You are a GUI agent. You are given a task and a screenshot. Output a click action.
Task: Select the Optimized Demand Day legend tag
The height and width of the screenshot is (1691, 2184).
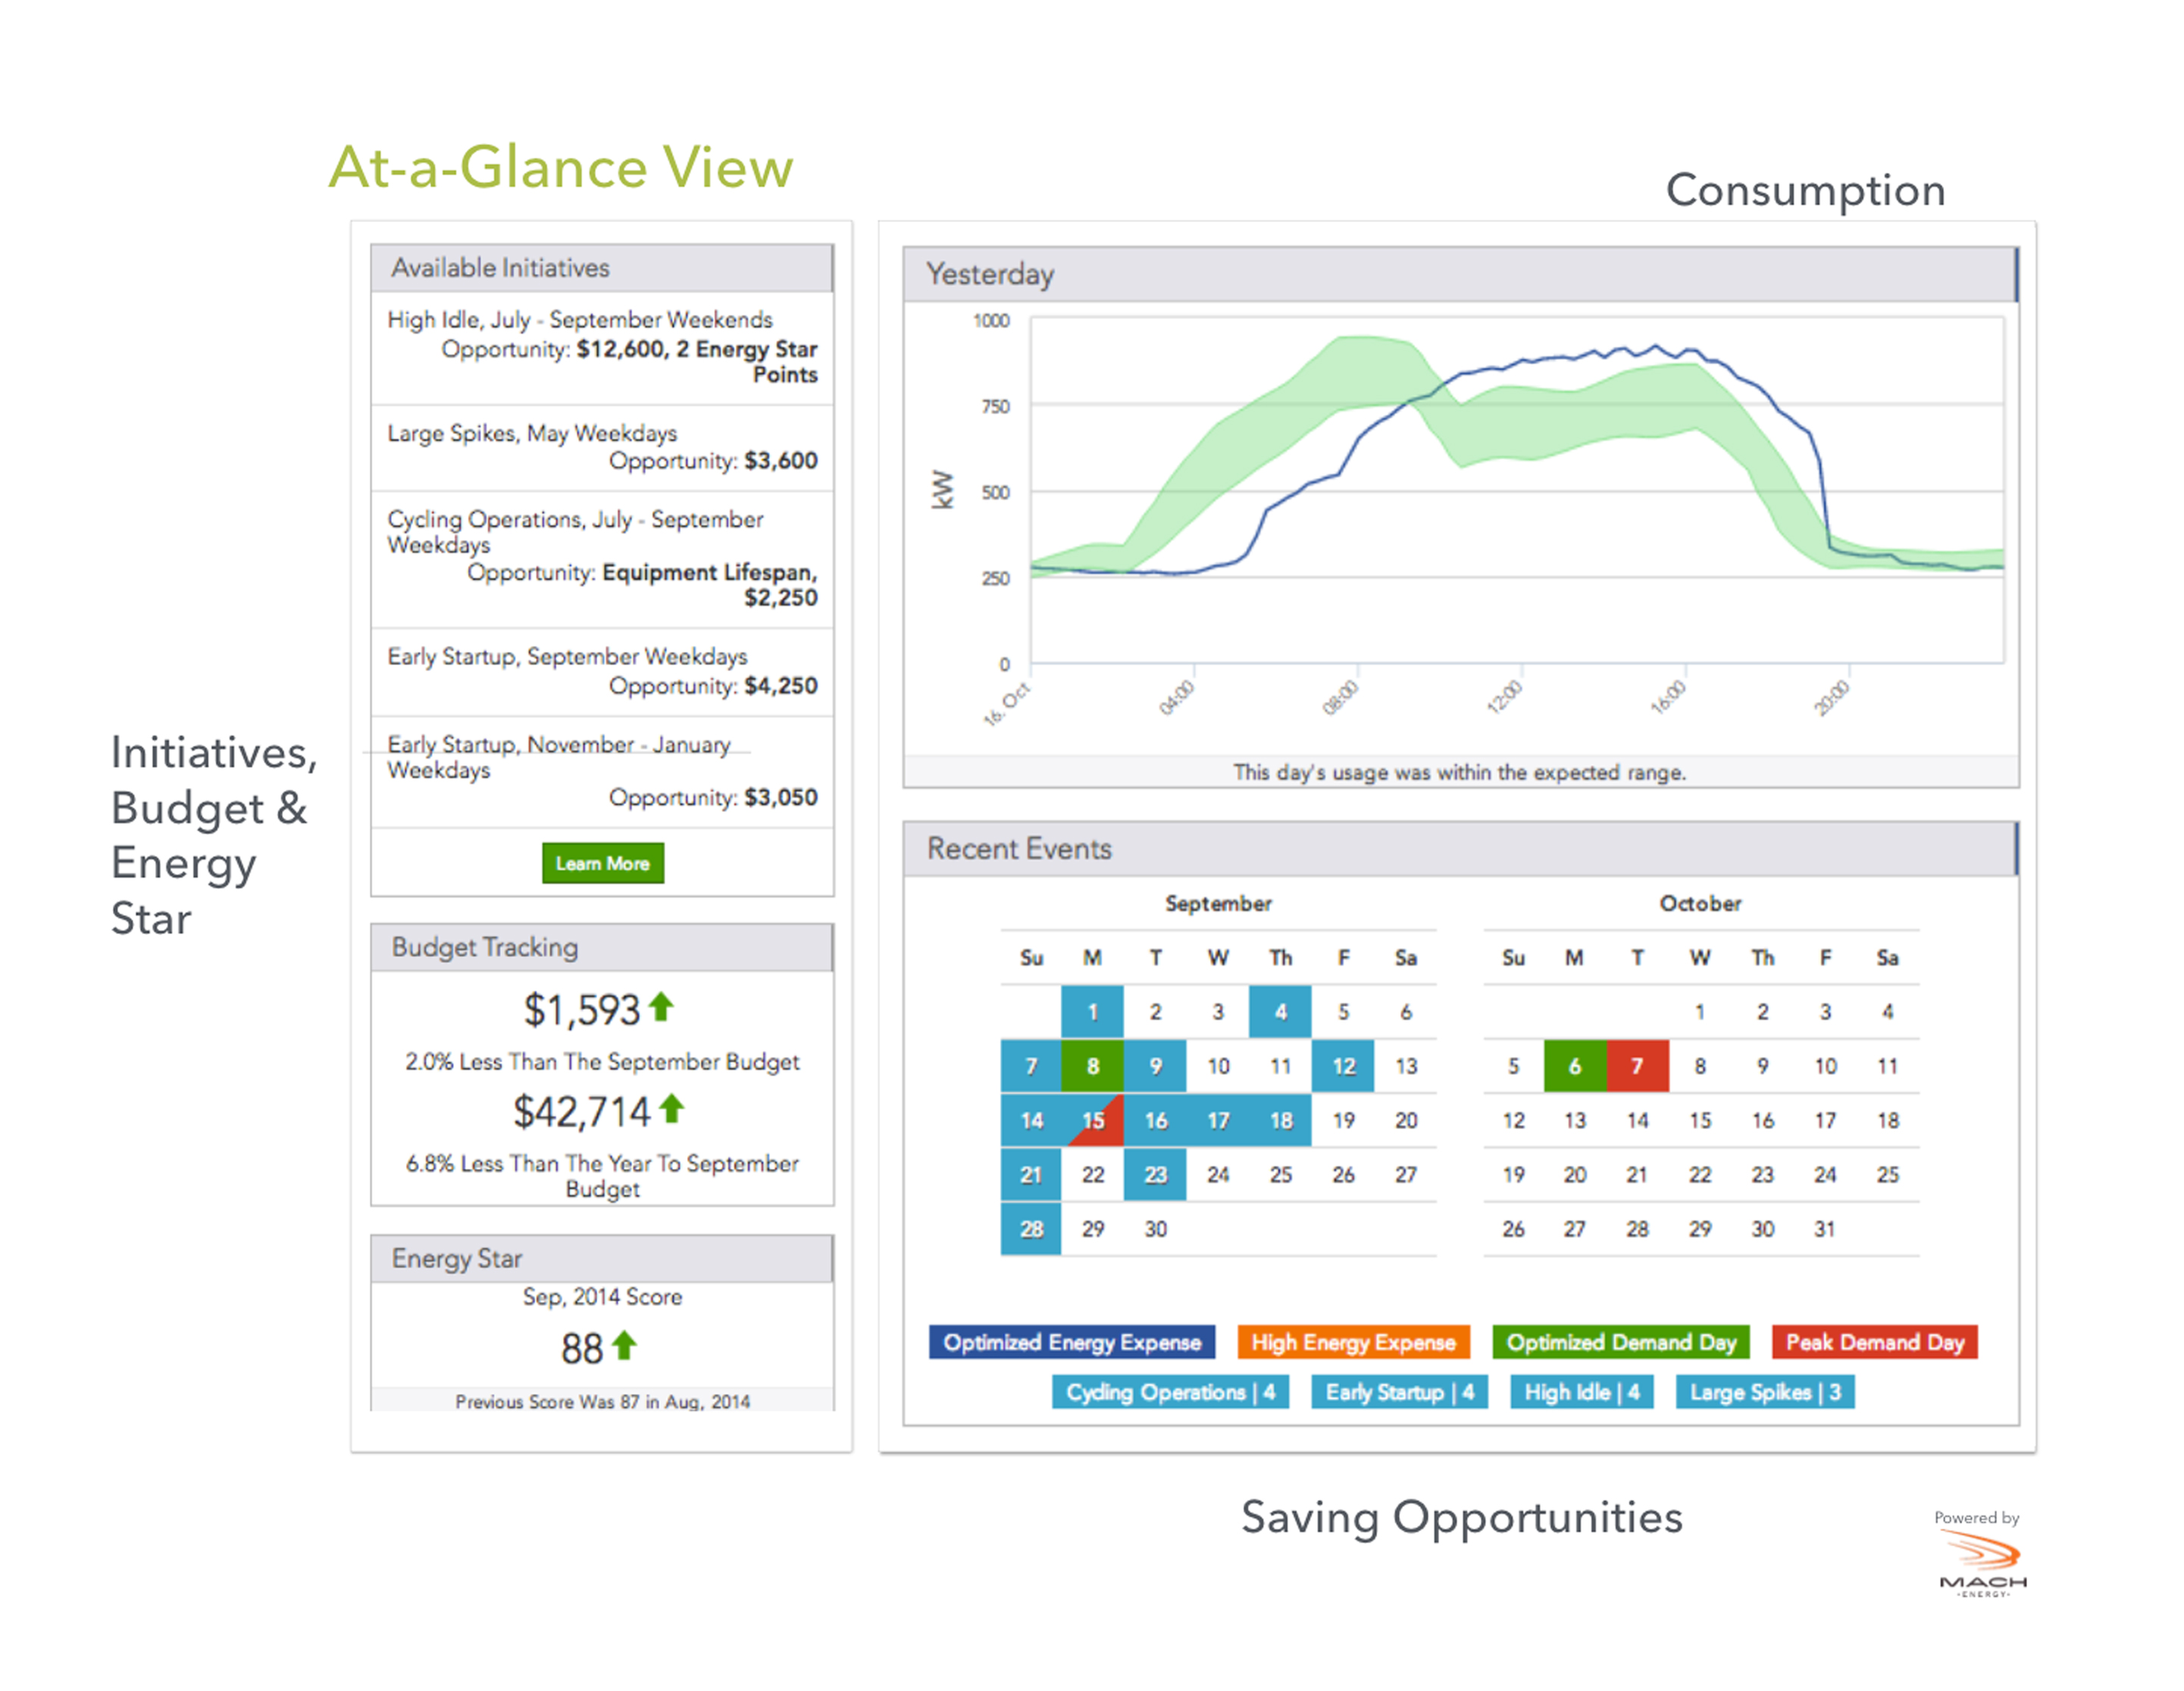pyautogui.click(x=1621, y=1342)
